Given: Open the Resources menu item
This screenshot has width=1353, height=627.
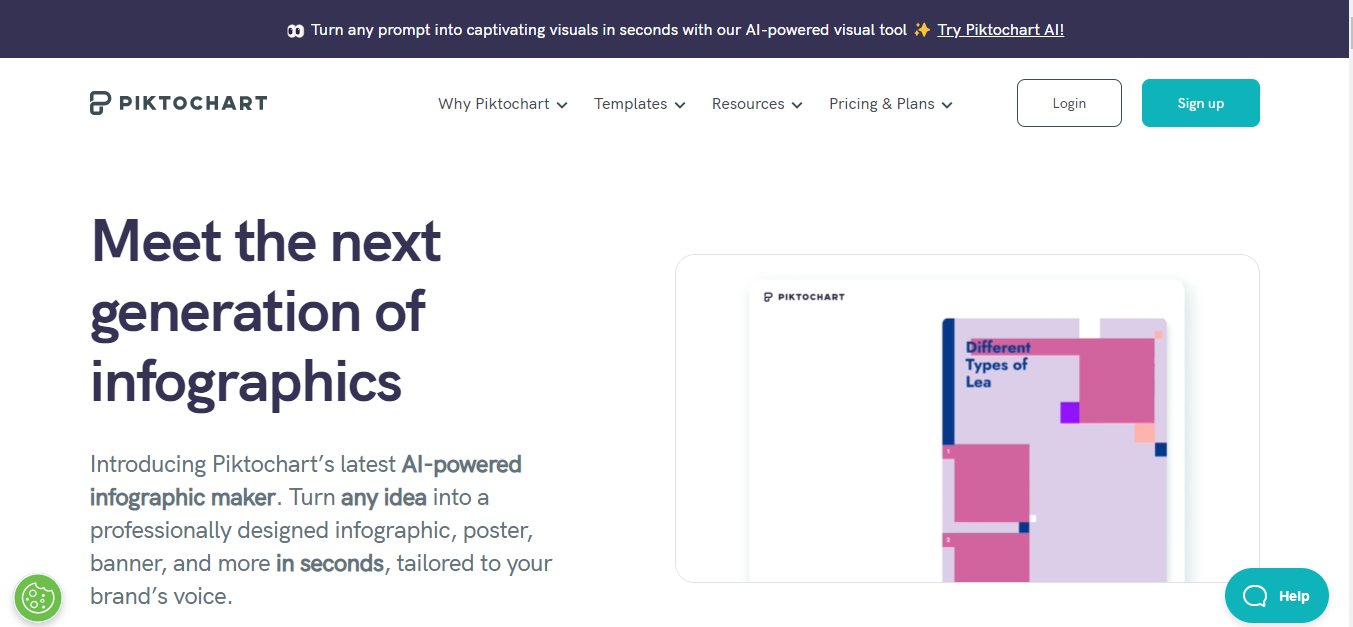Looking at the screenshot, I should pos(757,104).
